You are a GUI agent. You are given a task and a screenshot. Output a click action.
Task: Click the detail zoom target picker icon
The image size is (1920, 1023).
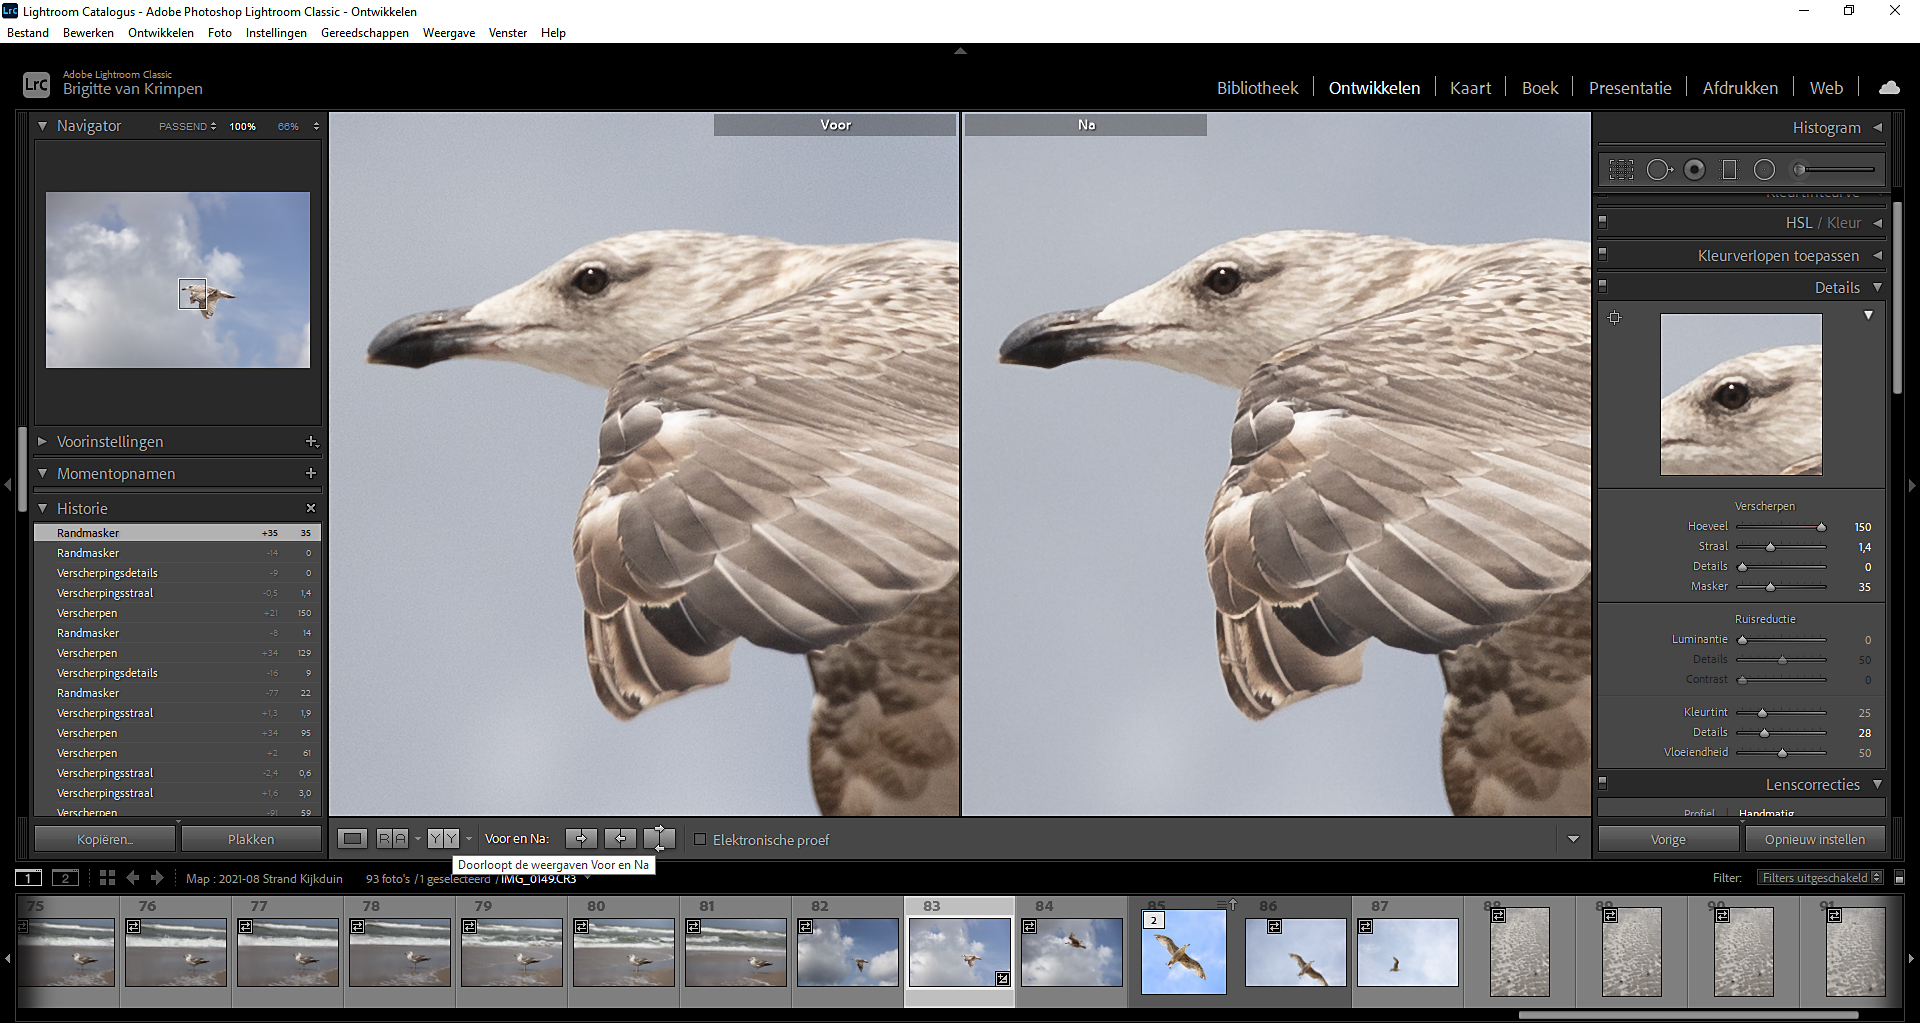click(x=1614, y=318)
